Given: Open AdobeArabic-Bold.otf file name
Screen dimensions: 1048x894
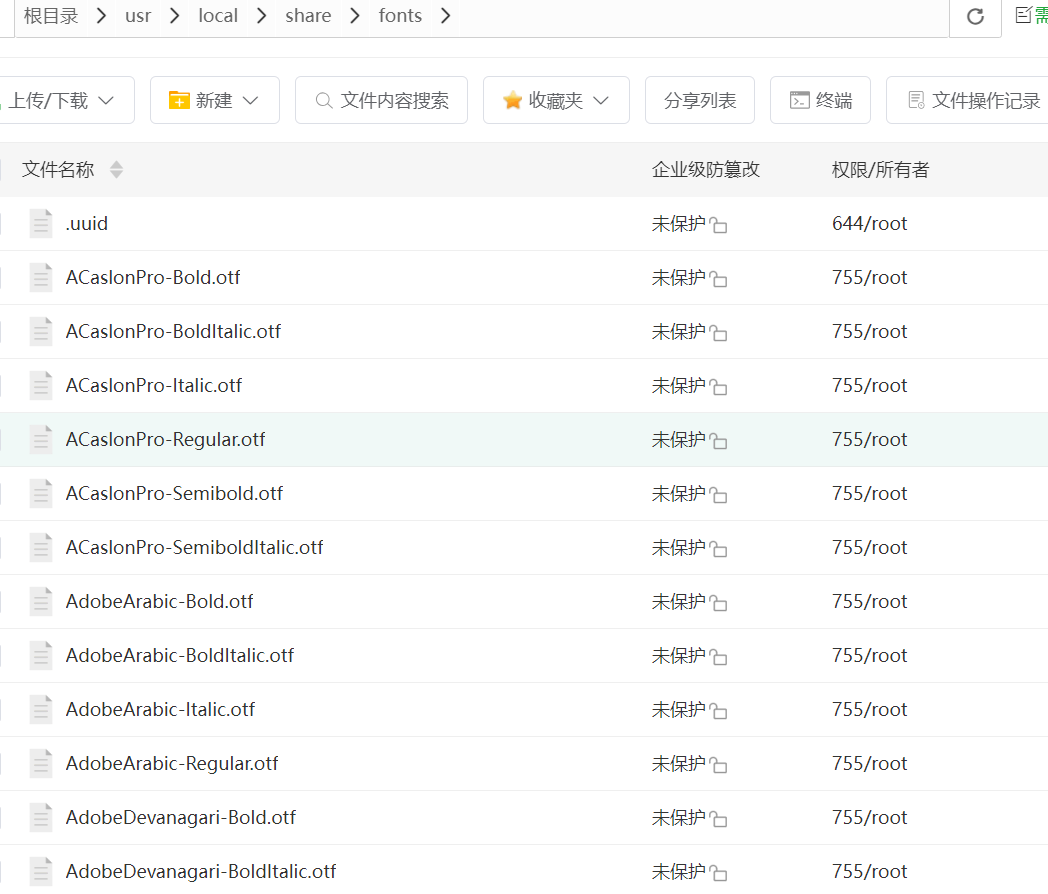Looking at the screenshot, I should coord(159,602).
